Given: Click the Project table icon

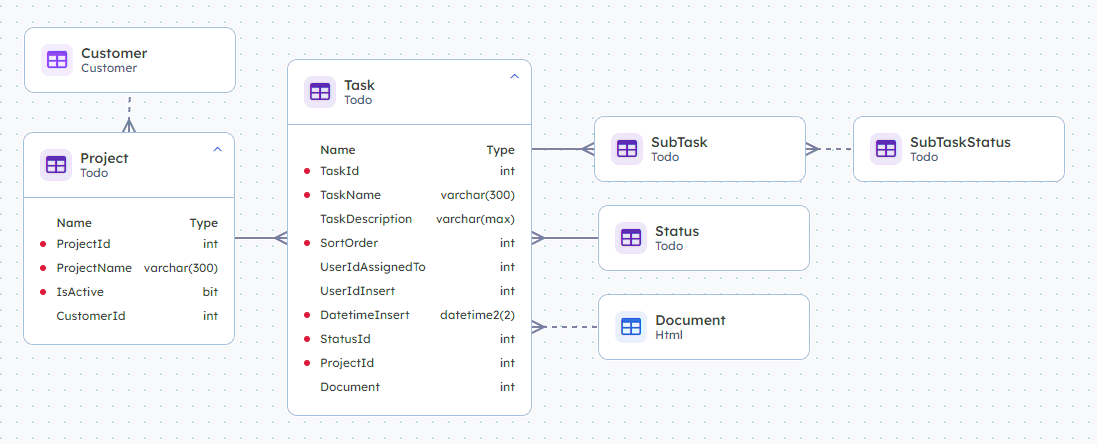Looking at the screenshot, I should pos(56,165).
